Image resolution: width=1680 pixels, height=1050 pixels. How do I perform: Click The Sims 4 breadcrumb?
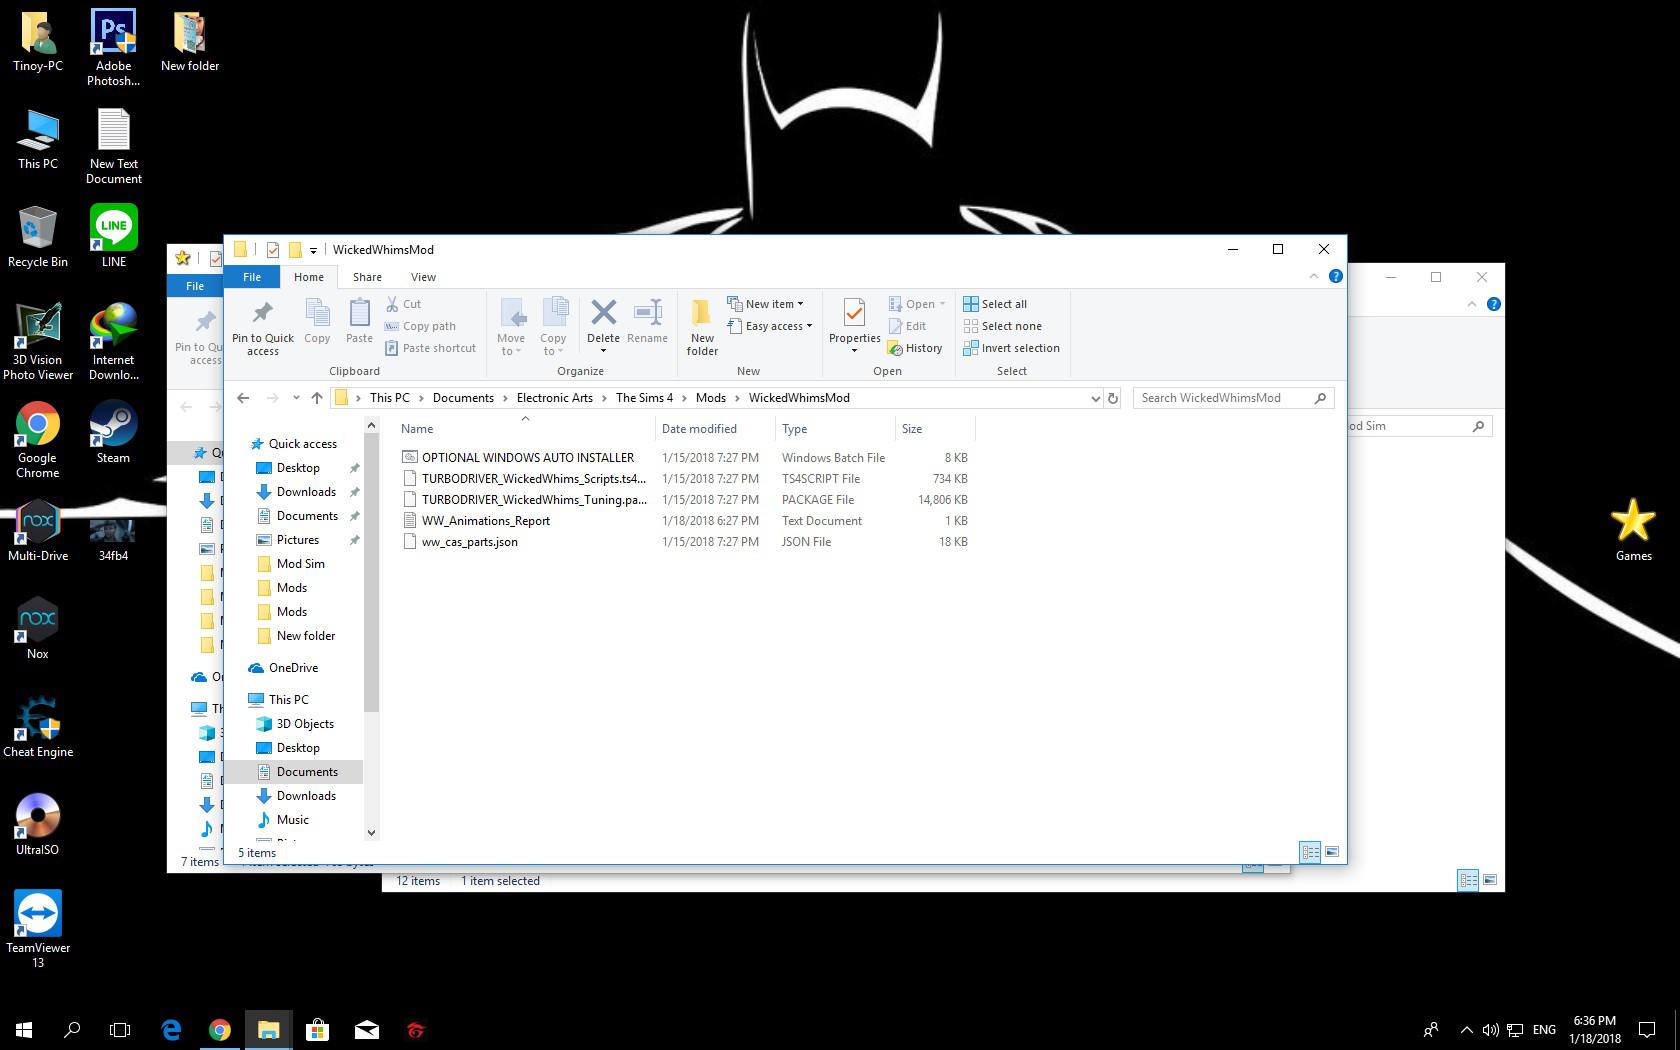644,398
